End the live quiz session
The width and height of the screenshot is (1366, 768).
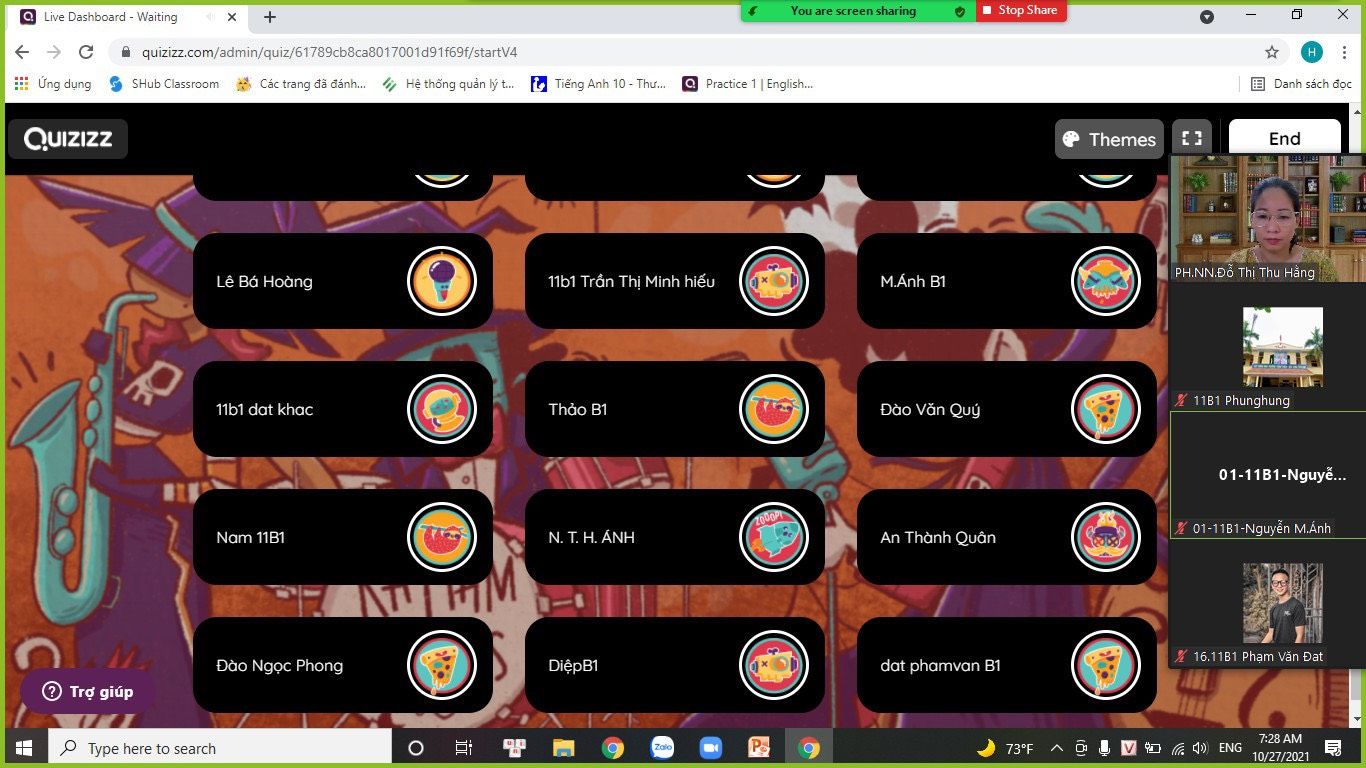point(1284,139)
